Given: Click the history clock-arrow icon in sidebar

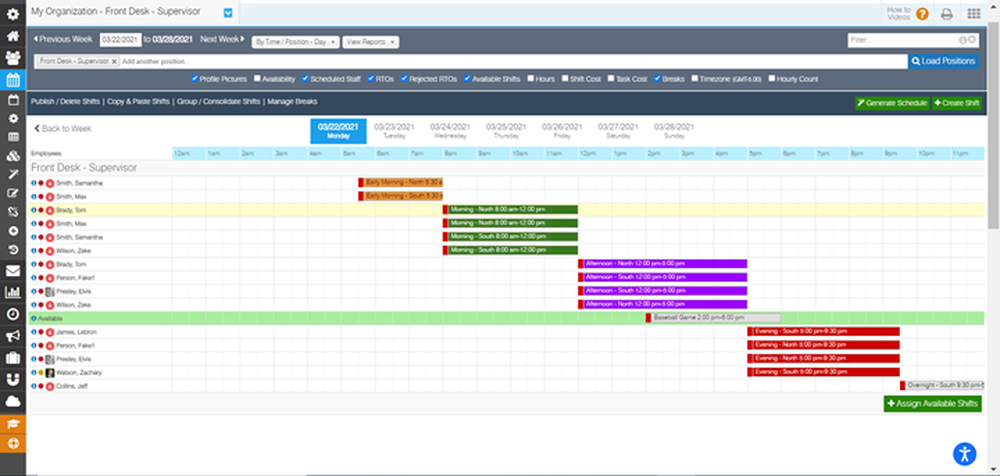Looking at the screenshot, I should point(13,249).
